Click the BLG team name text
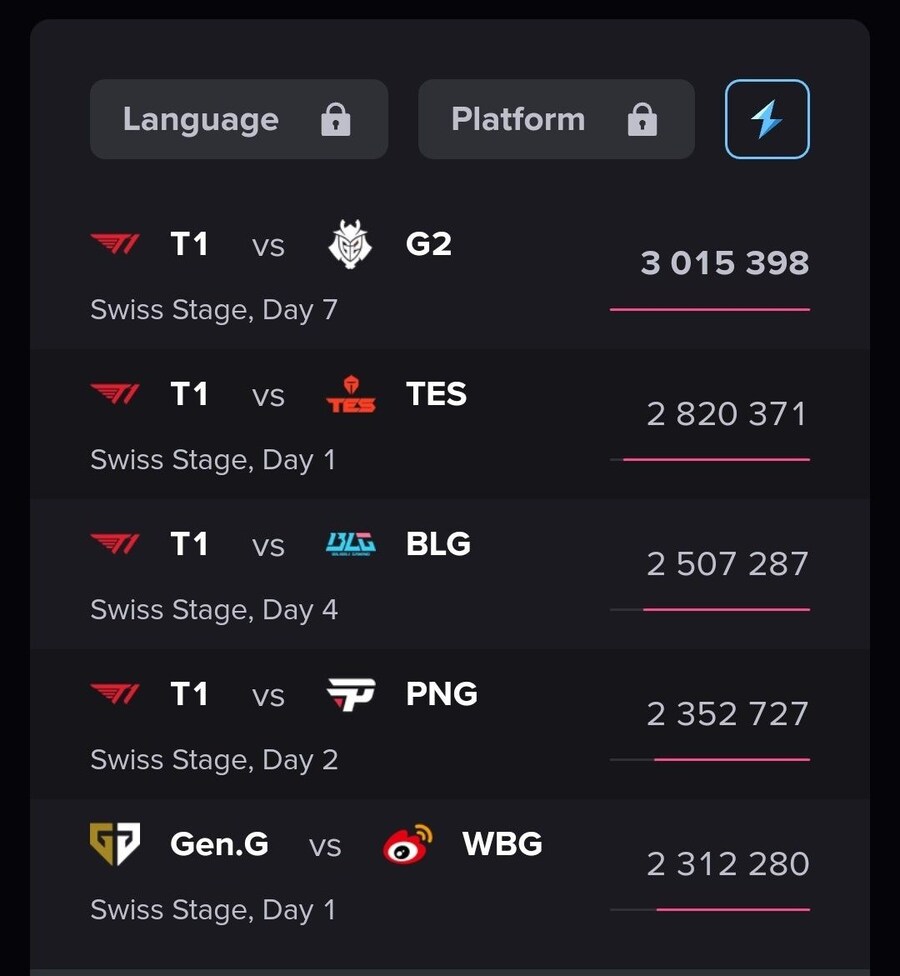This screenshot has width=900, height=976. [x=438, y=544]
